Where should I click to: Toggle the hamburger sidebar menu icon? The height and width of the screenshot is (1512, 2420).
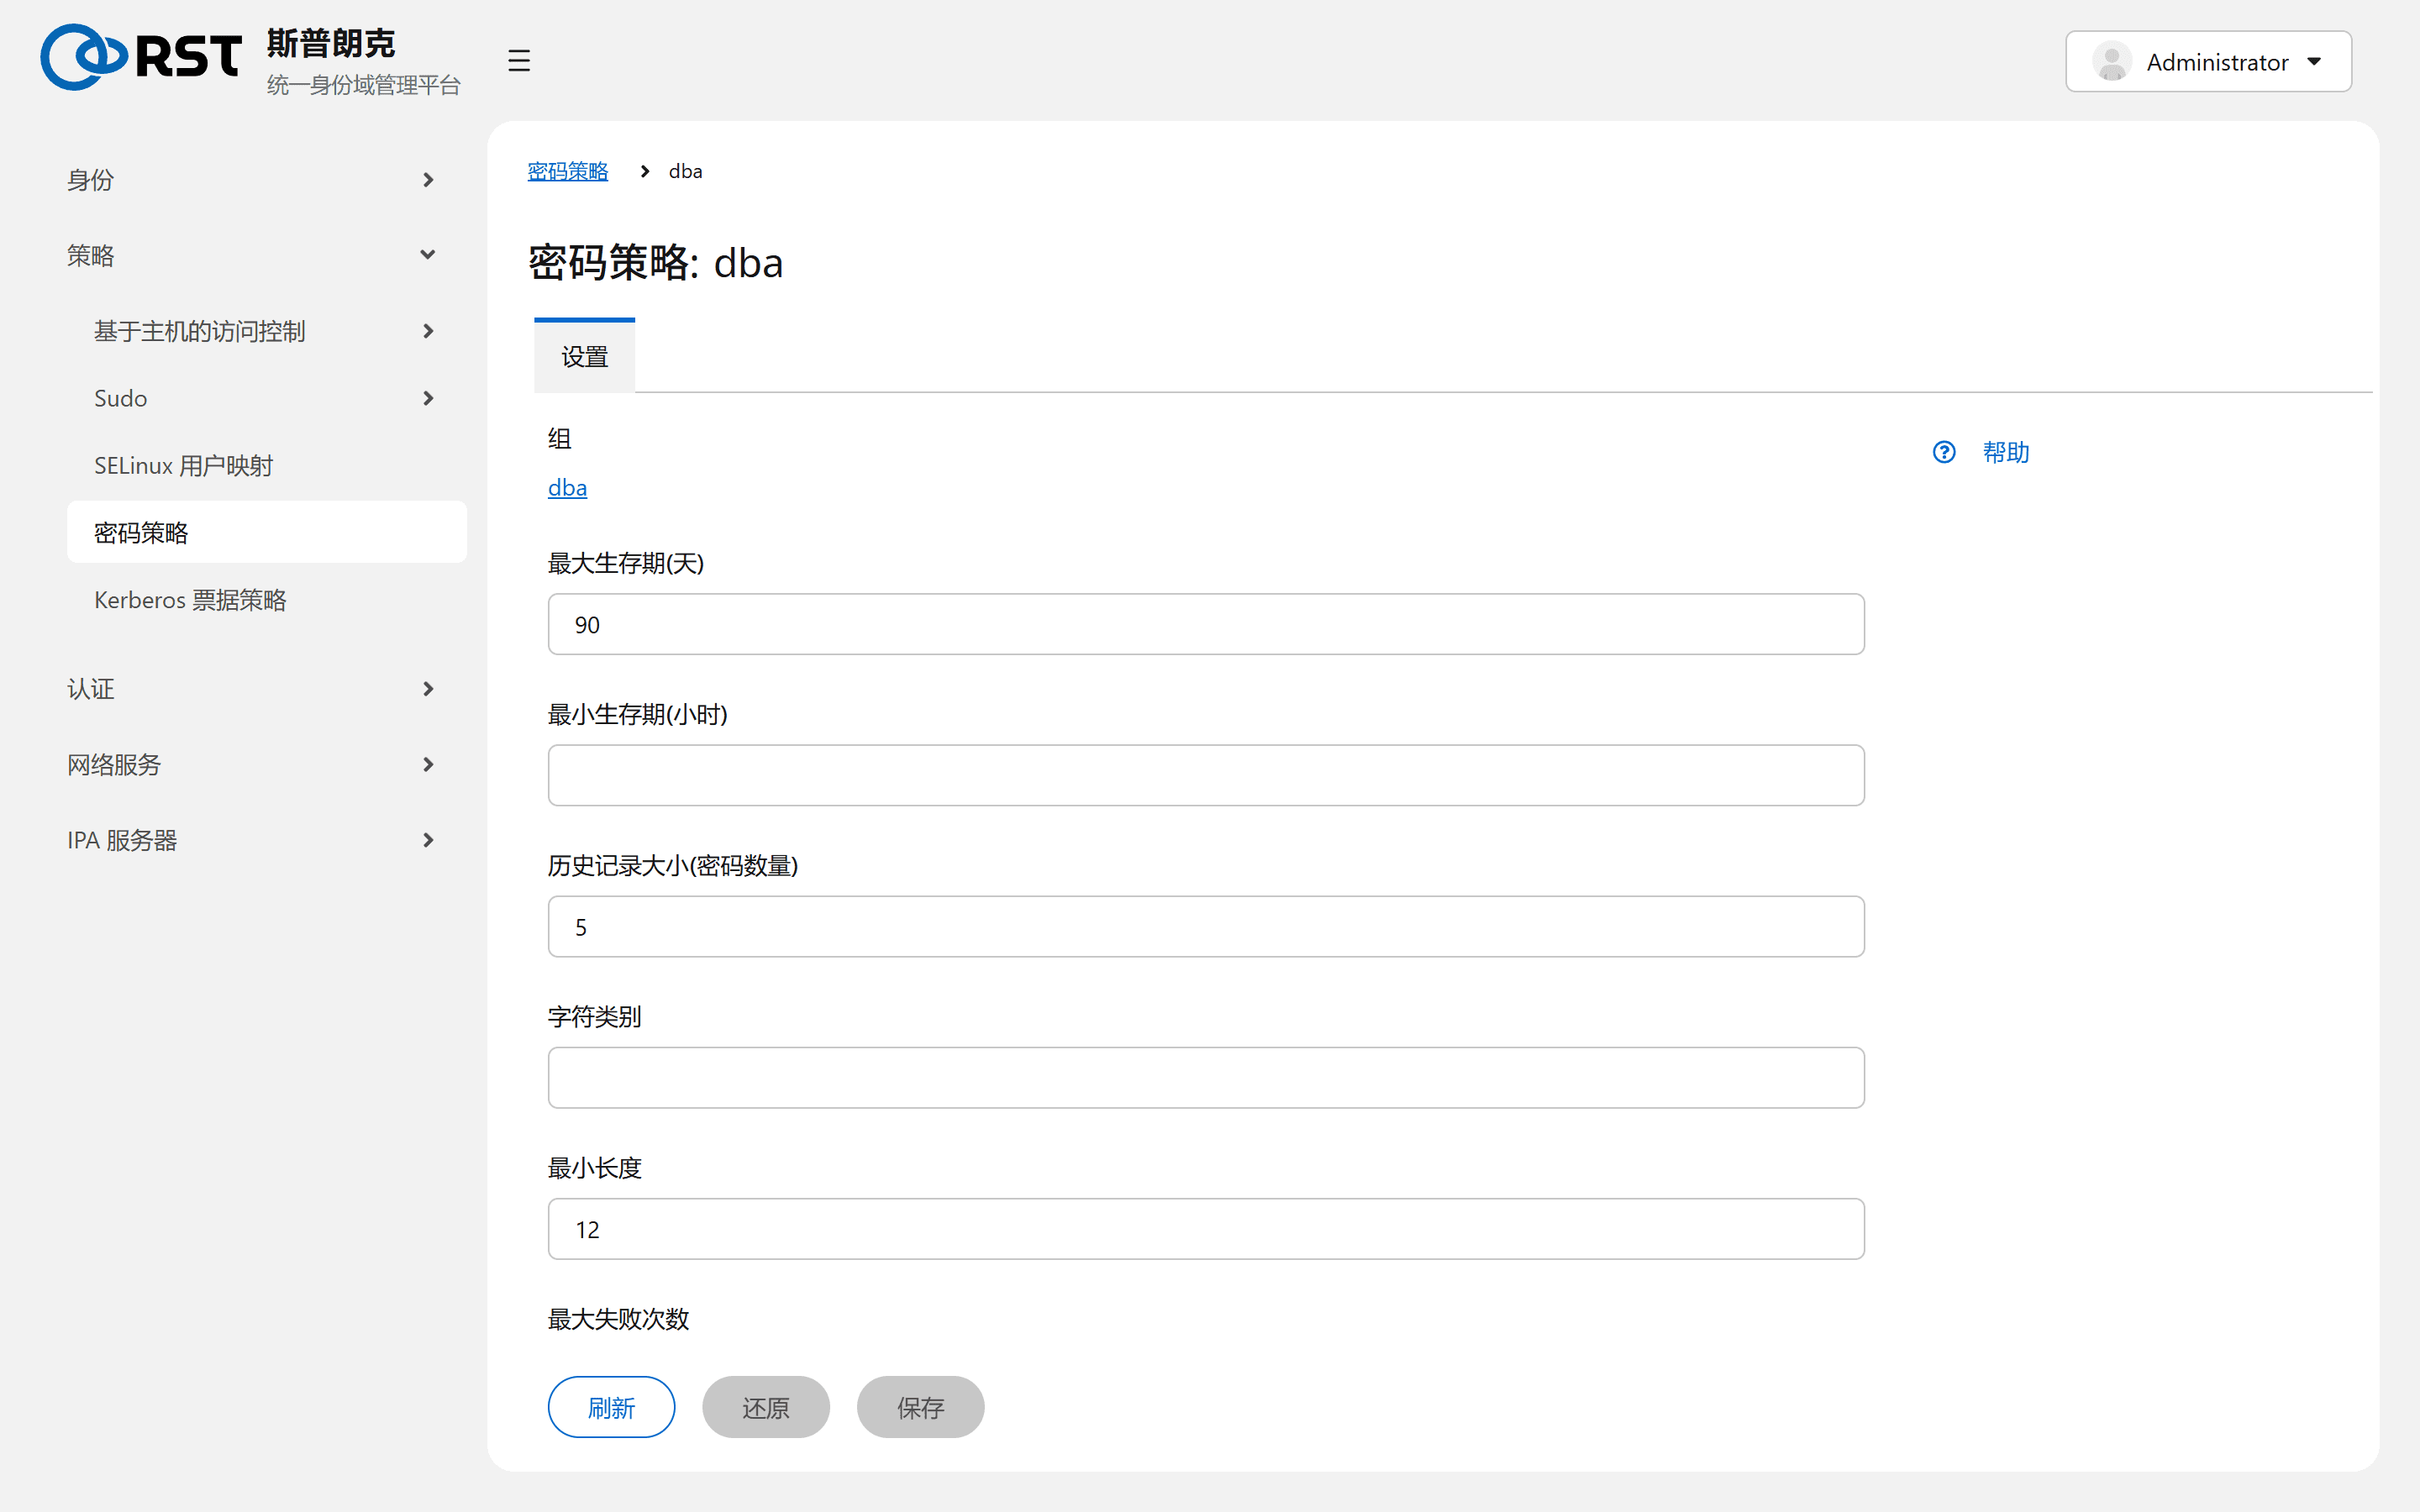(x=518, y=60)
